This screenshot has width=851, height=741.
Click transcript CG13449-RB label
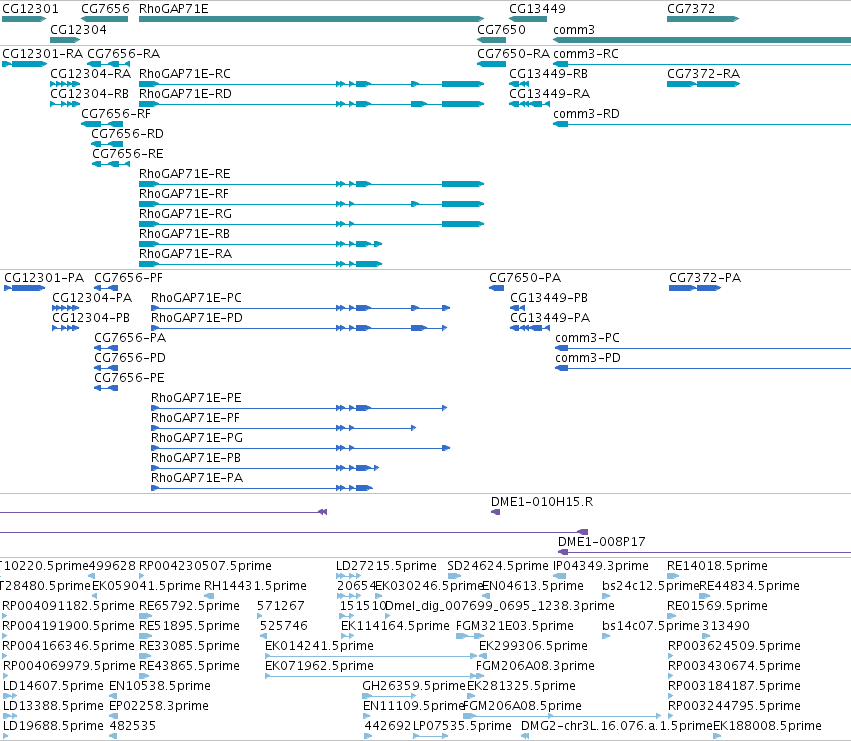pyautogui.click(x=548, y=74)
